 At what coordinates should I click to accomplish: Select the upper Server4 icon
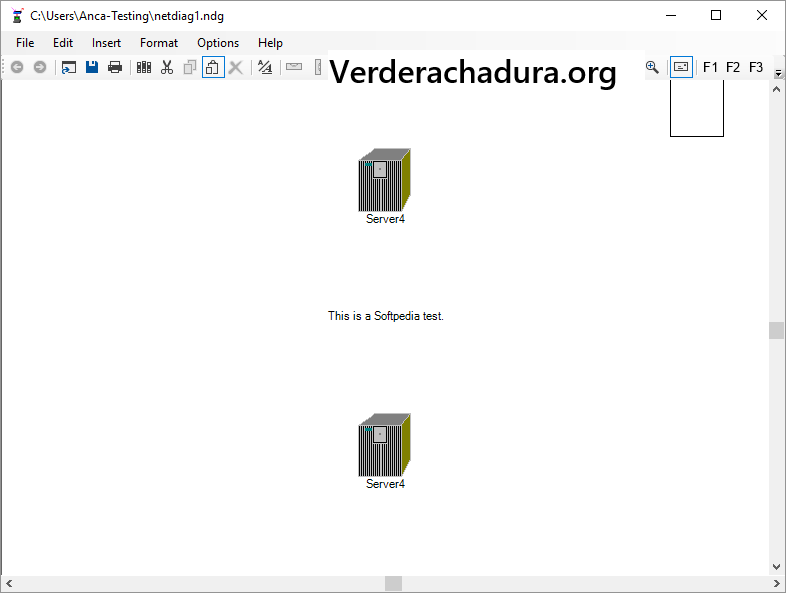click(x=384, y=180)
